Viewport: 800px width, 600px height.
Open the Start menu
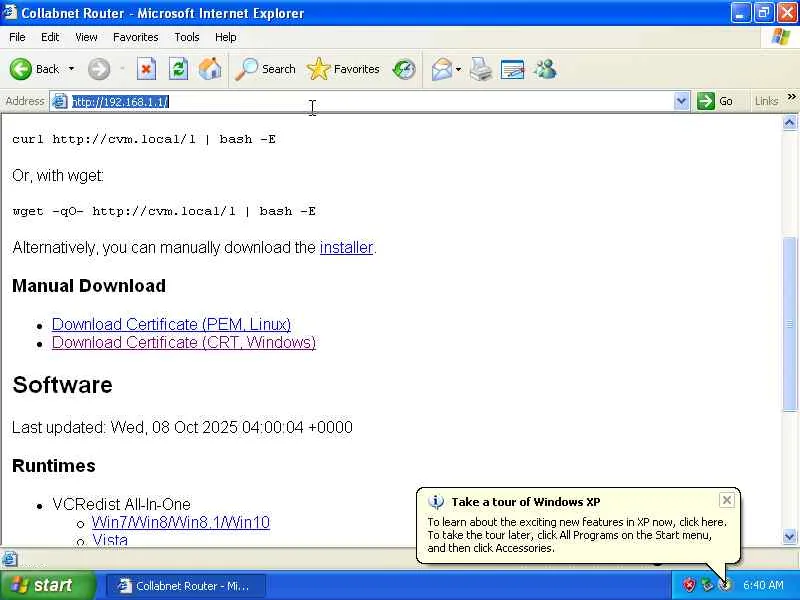point(47,585)
